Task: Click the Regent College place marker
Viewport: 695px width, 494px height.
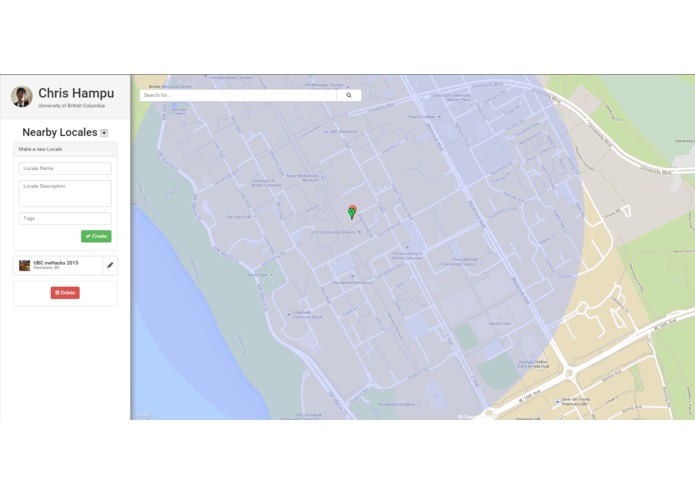Action: coord(439,117)
